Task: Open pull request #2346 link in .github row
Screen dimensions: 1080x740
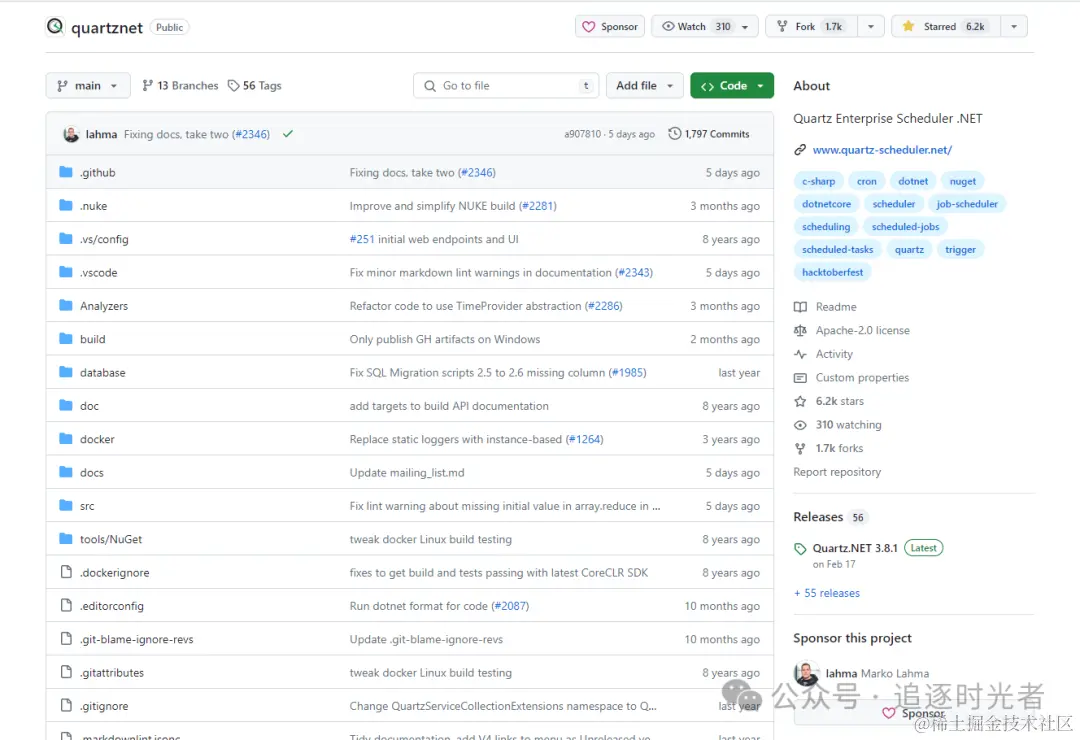Action: (477, 173)
